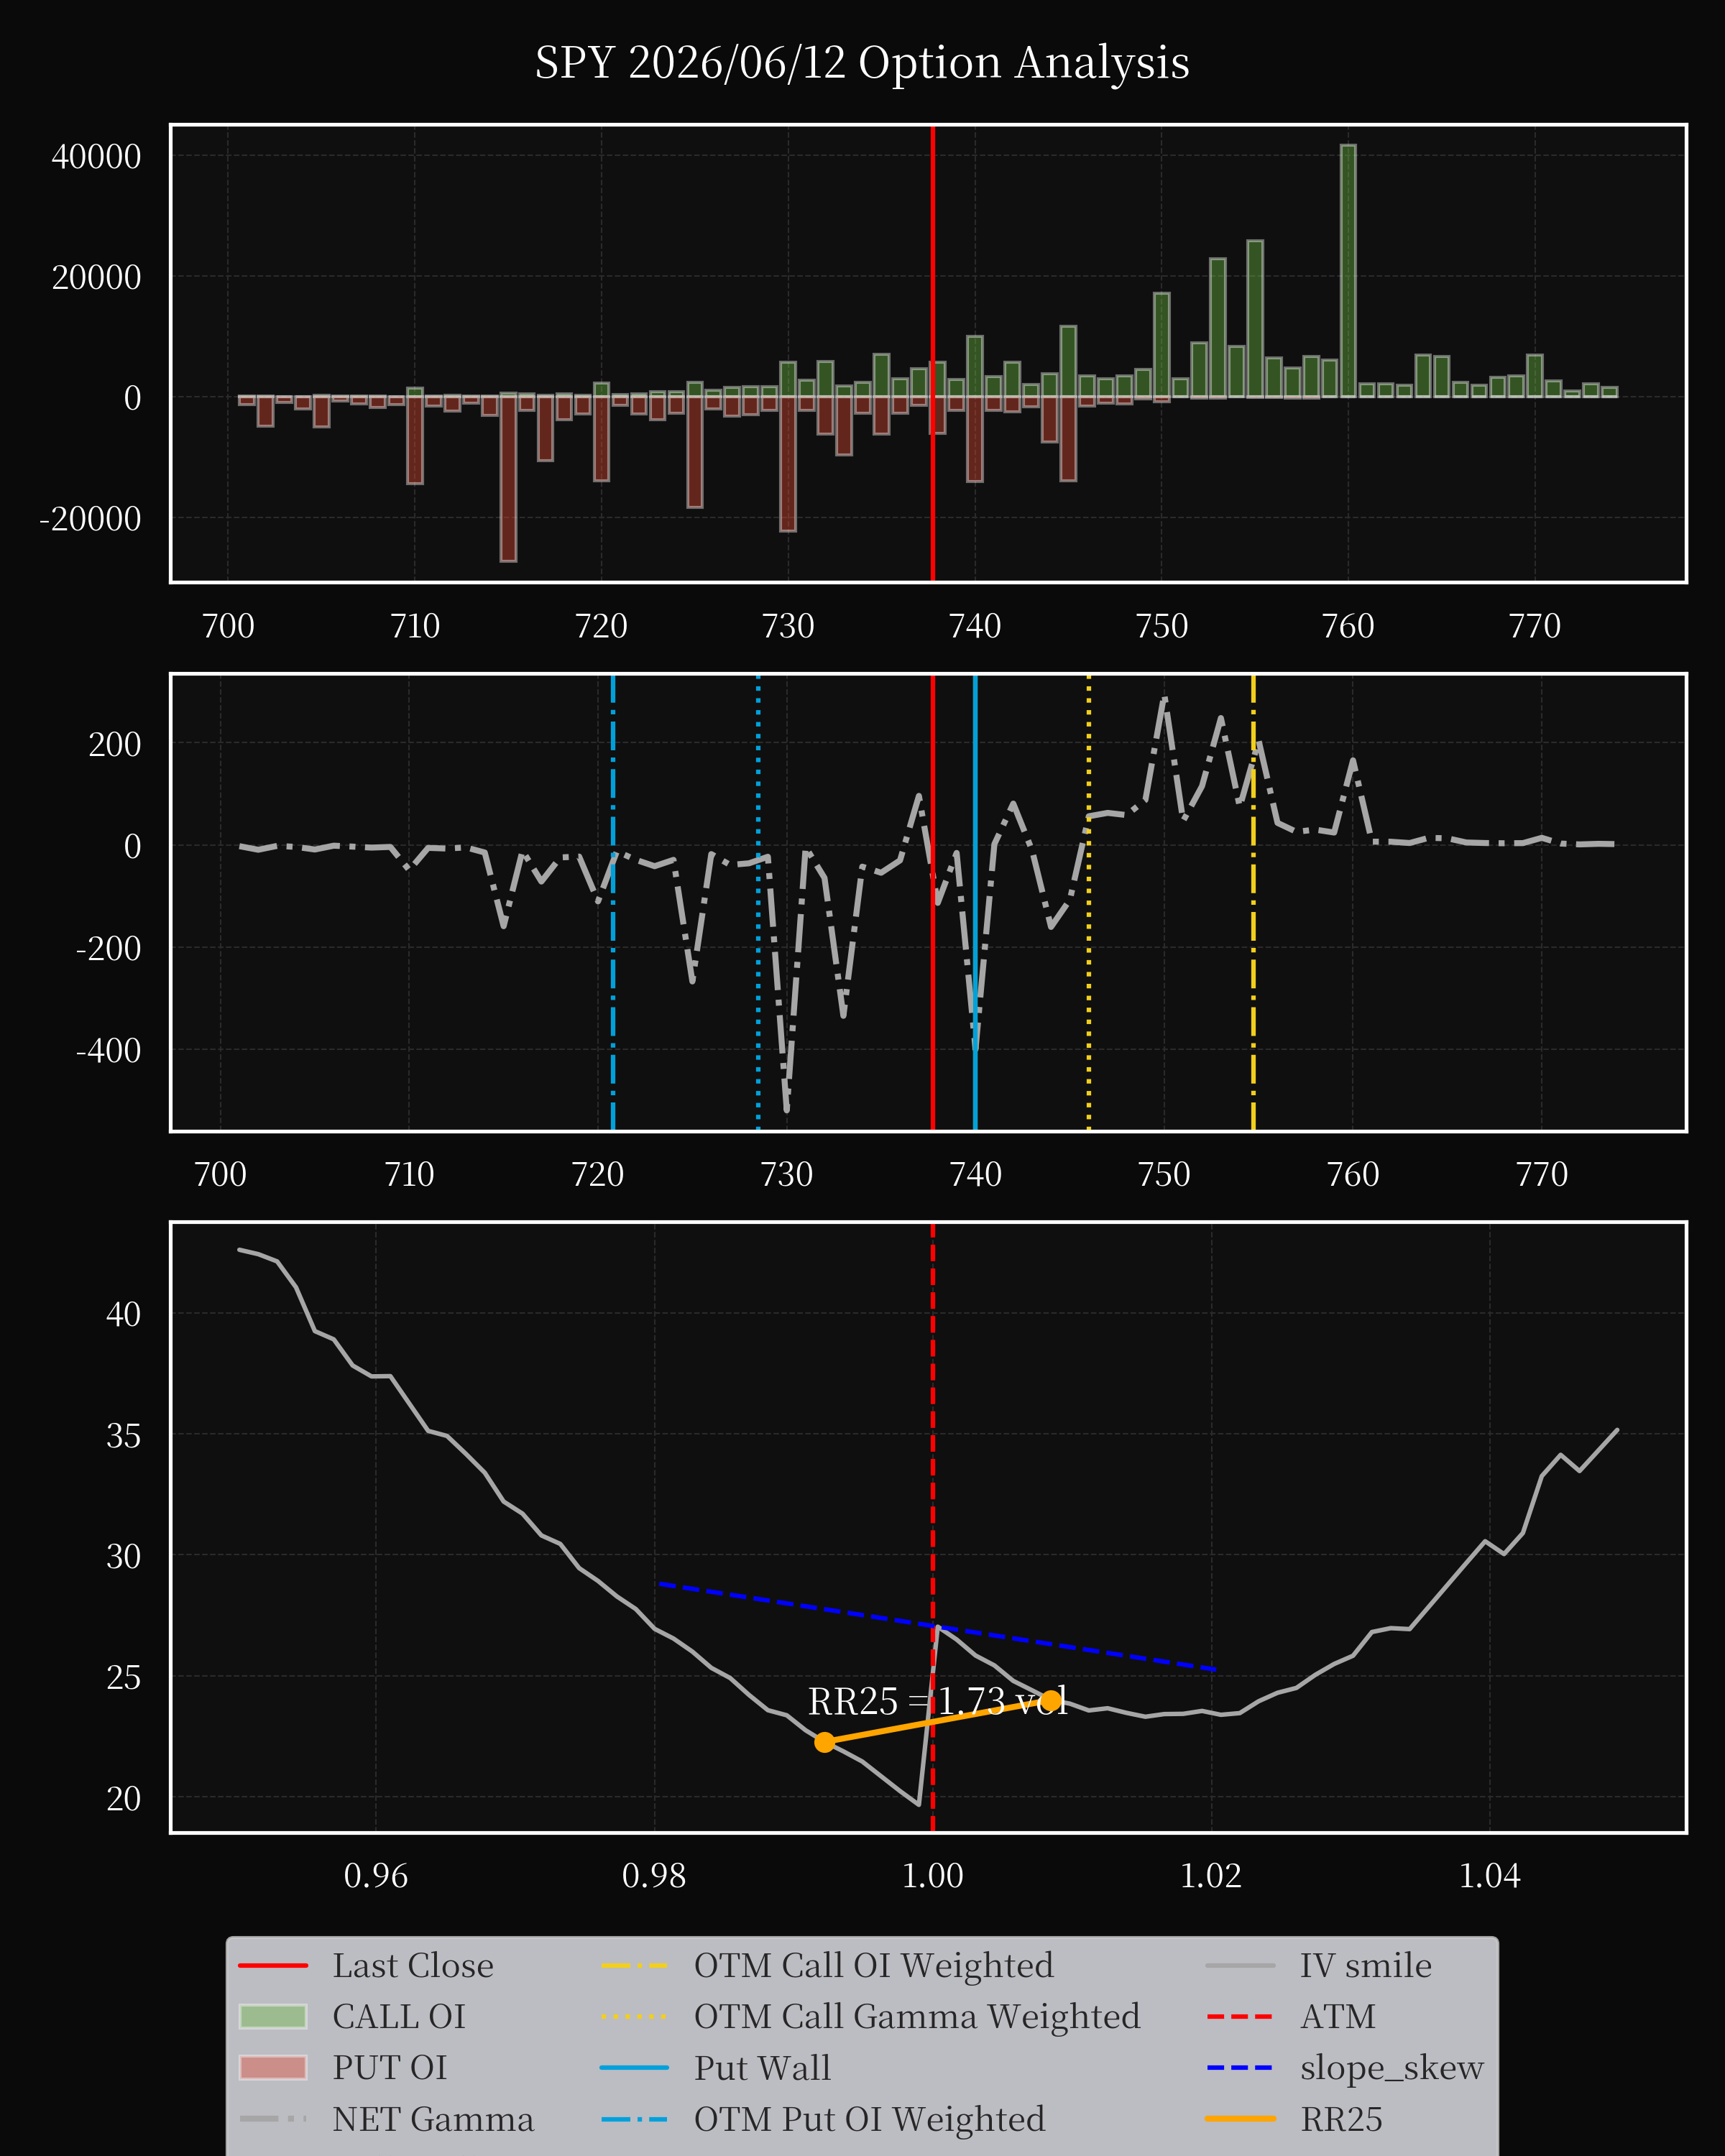Click the ATM legend label
This screenshot has width=1725, height=2156.
(x=1338, y=2016)
